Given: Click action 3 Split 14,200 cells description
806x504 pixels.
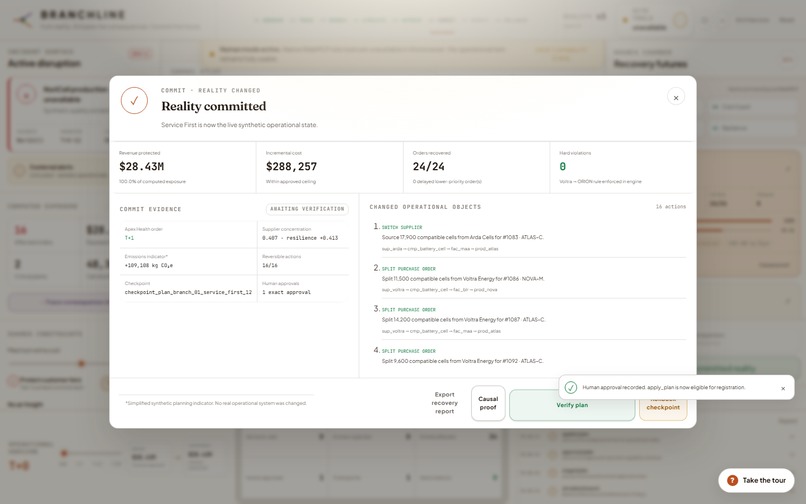Looking at the screenshot, I should point(463,319).
